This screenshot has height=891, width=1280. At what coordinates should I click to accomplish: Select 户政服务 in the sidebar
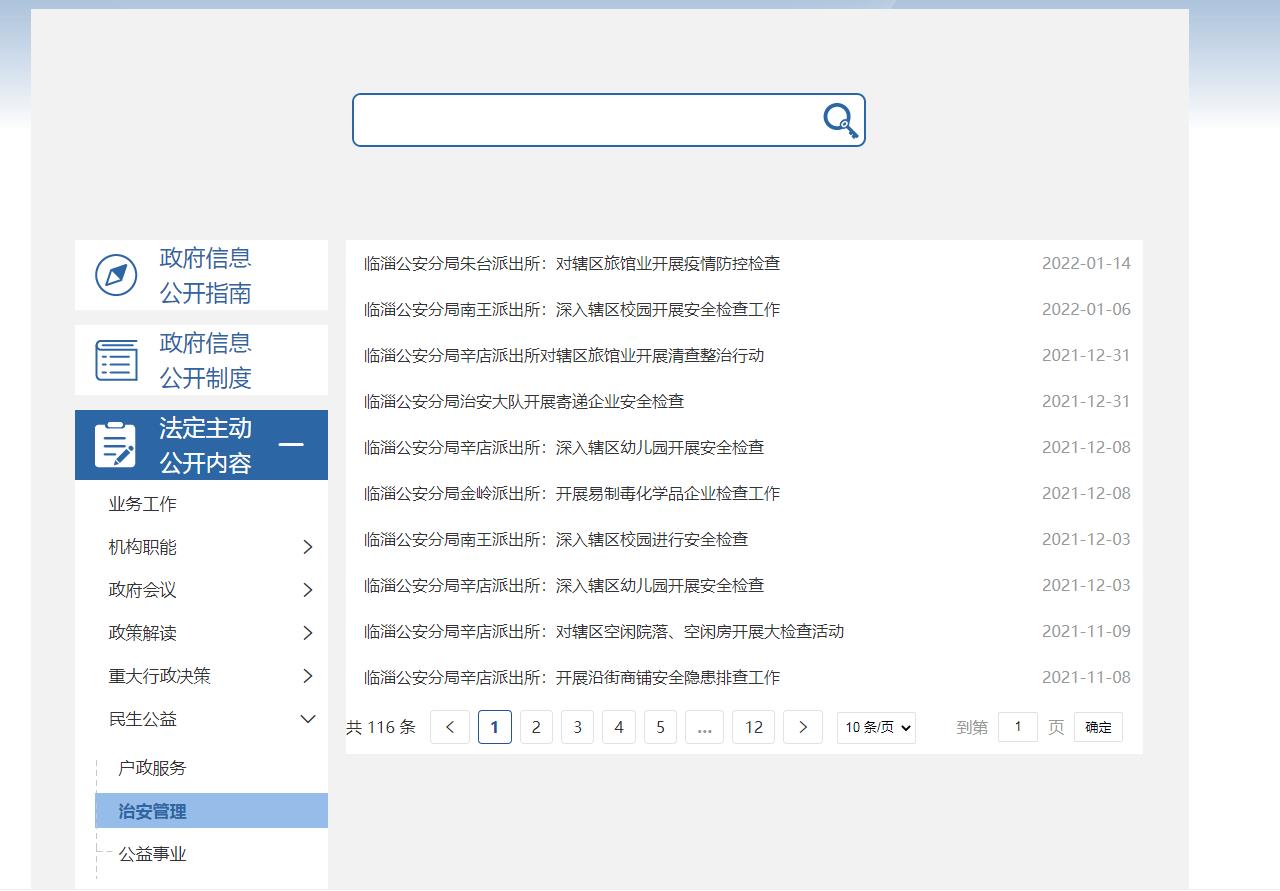point(152,768)
